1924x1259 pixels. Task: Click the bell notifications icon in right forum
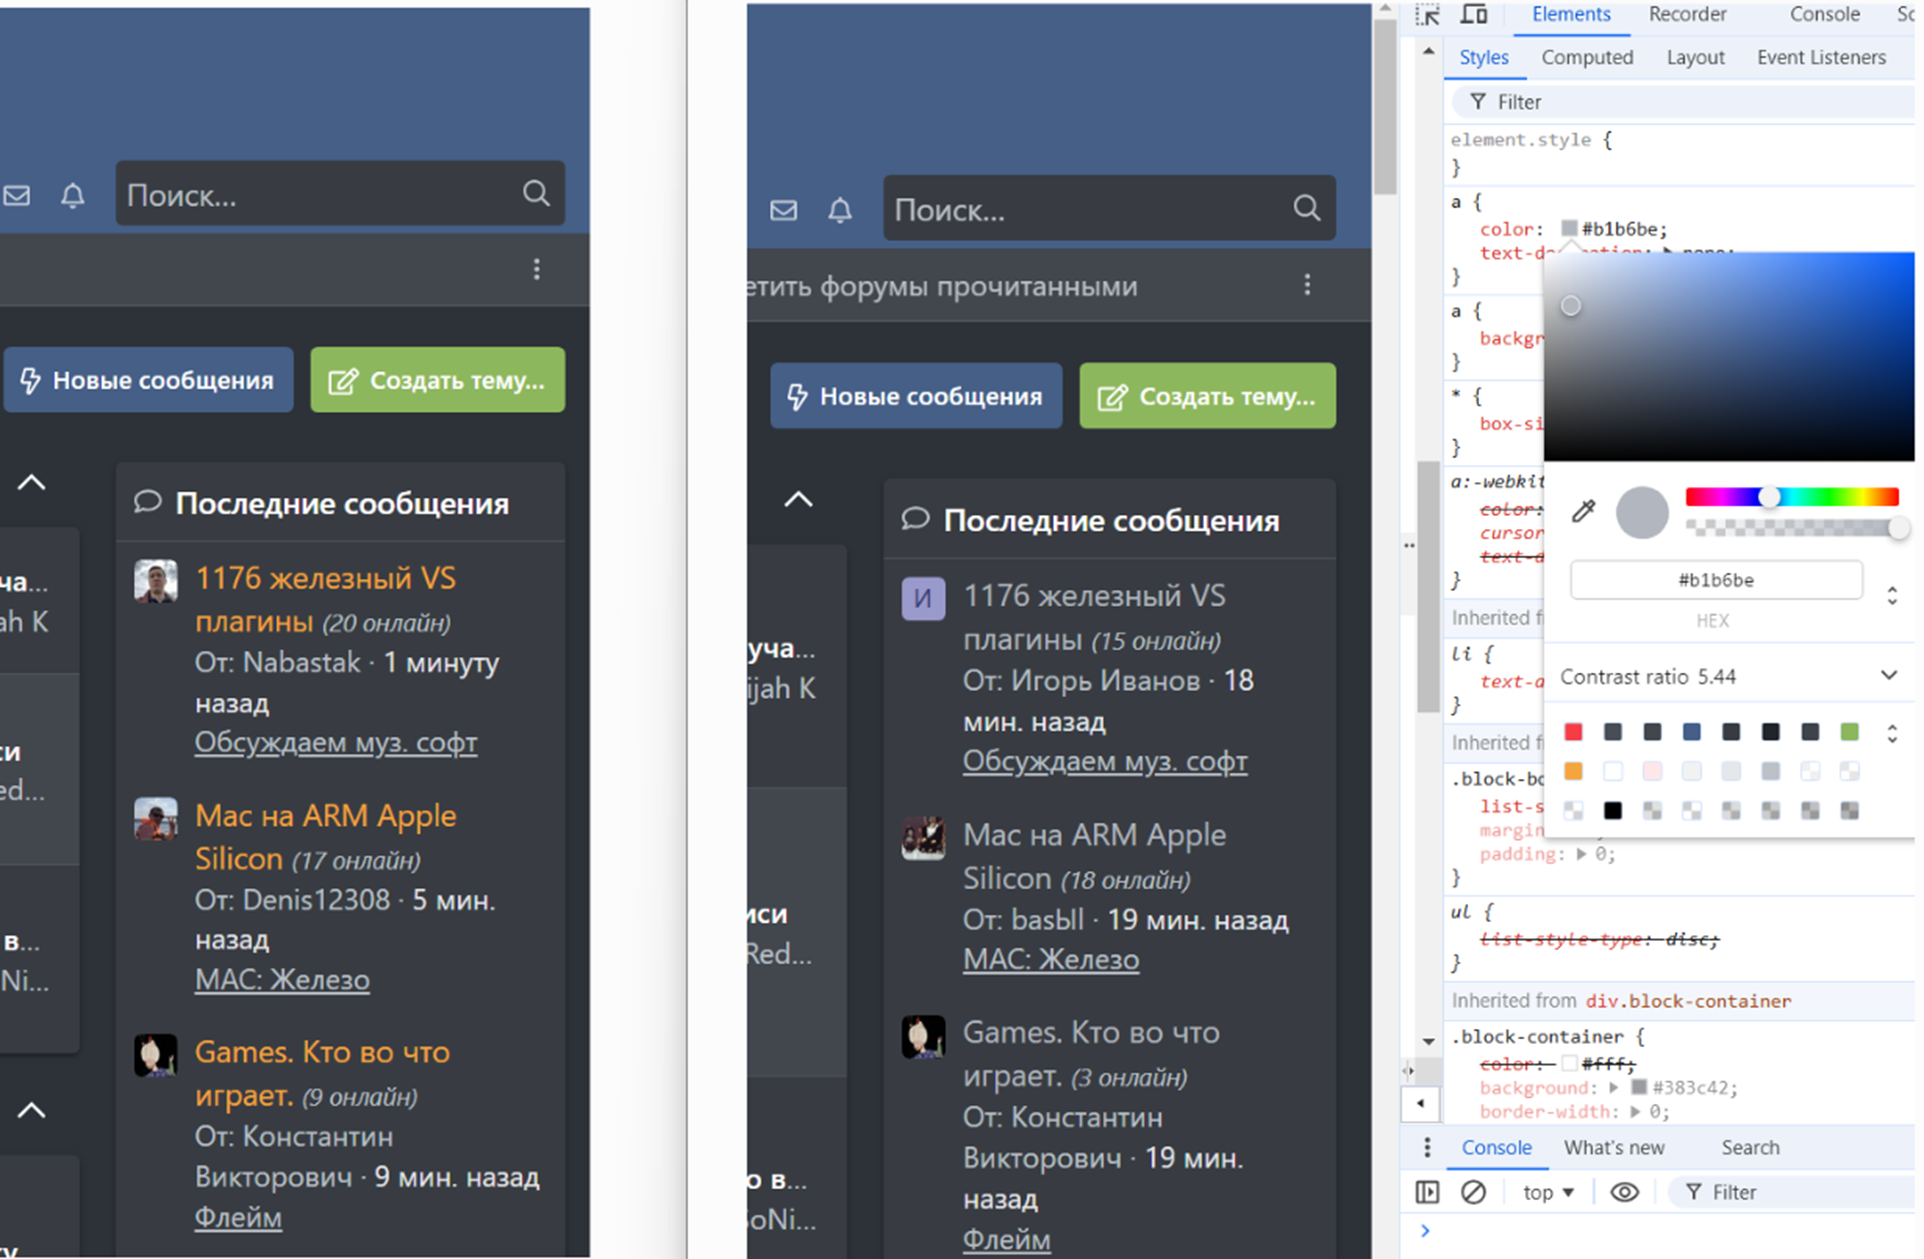coord(840,210)
